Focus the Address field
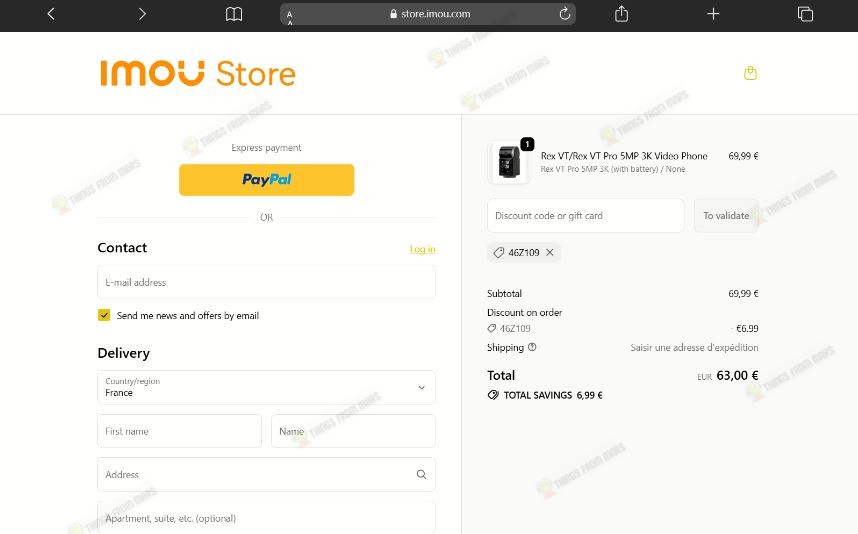 click(x=266, y=474)
